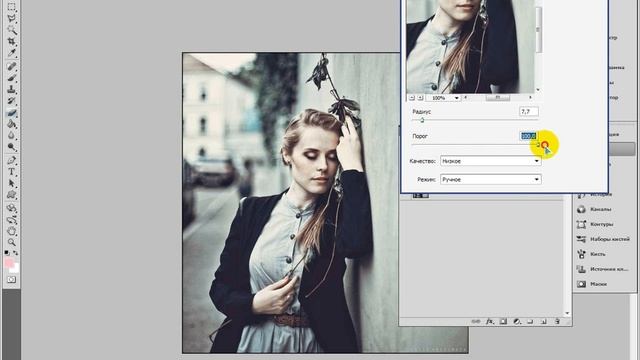Swap foreground and background colors
Screen dimensions: 640x360
tap(16, 253)
